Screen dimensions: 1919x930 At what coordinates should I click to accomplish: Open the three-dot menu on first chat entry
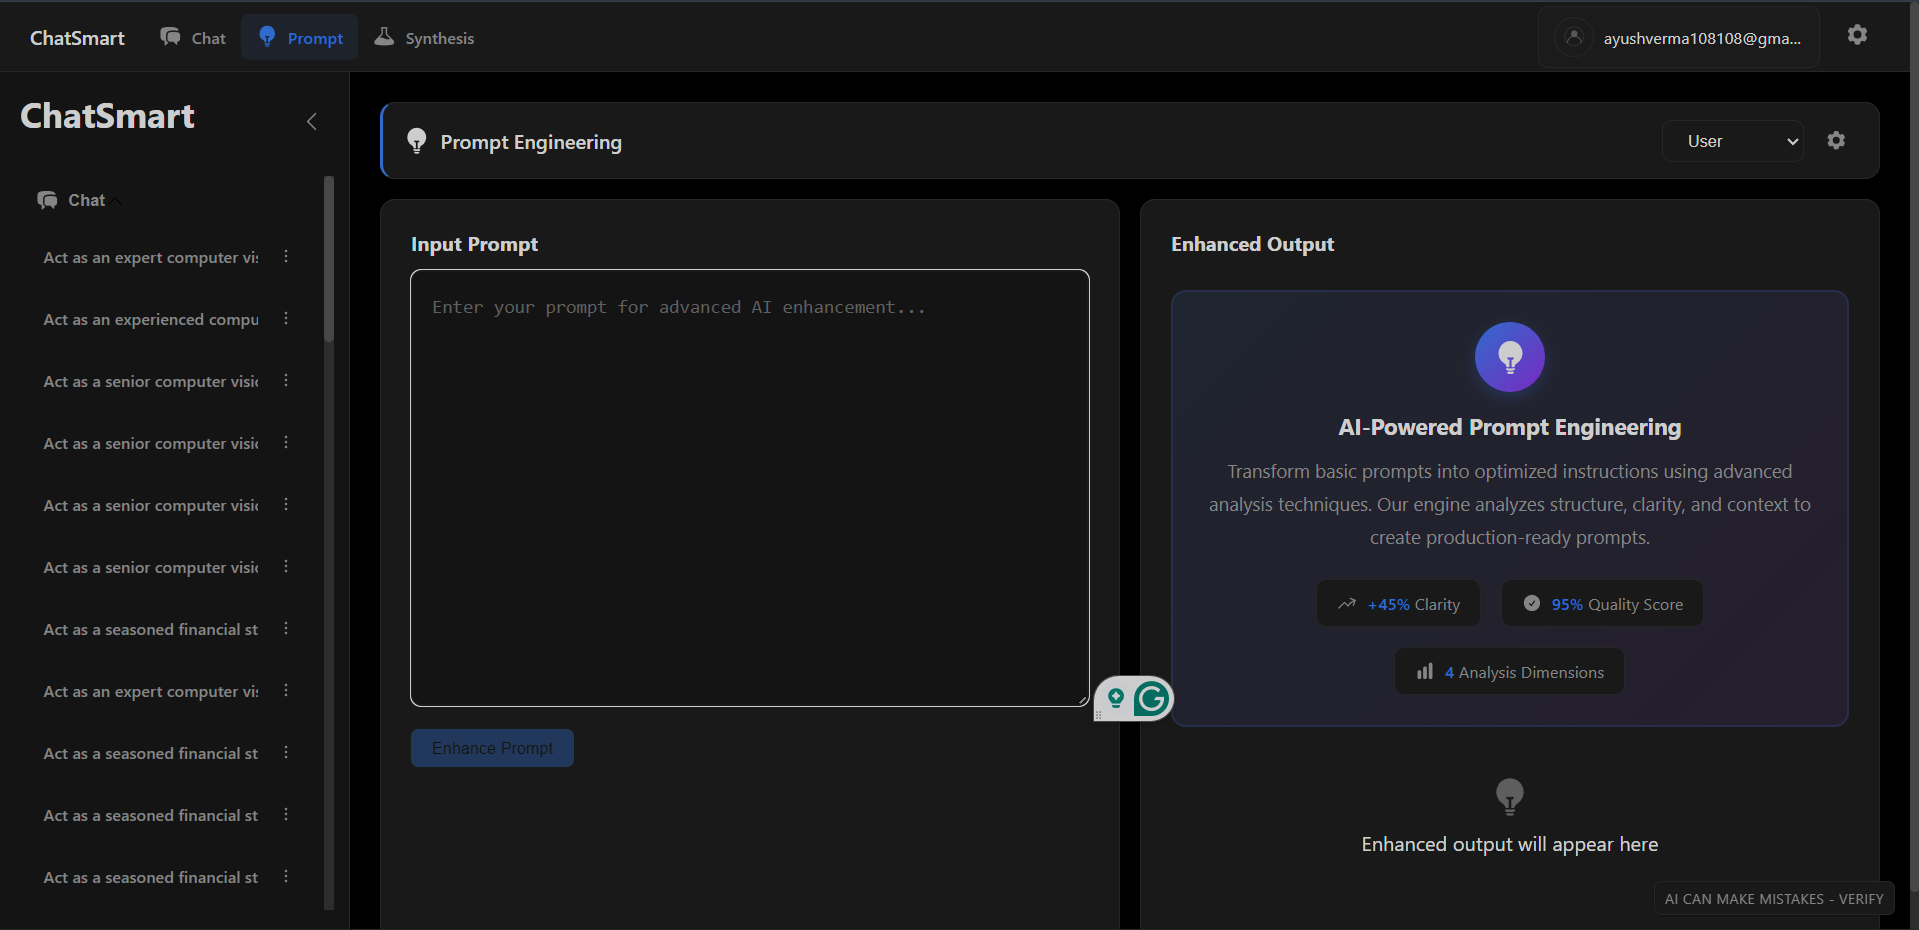pos(286,257)
